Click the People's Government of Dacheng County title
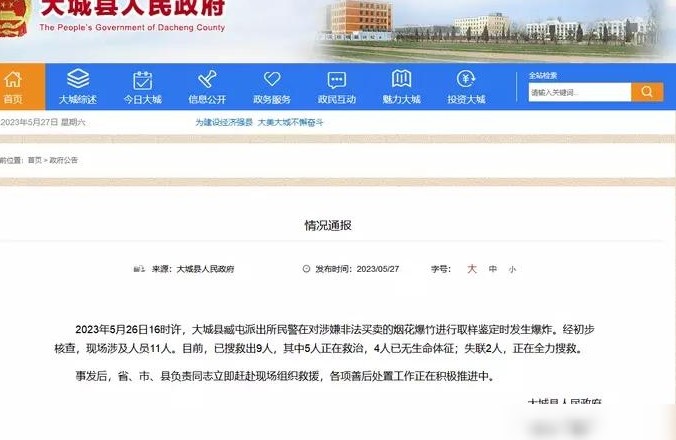The height and width of the screenshot is (440, 676). [132, 28]
